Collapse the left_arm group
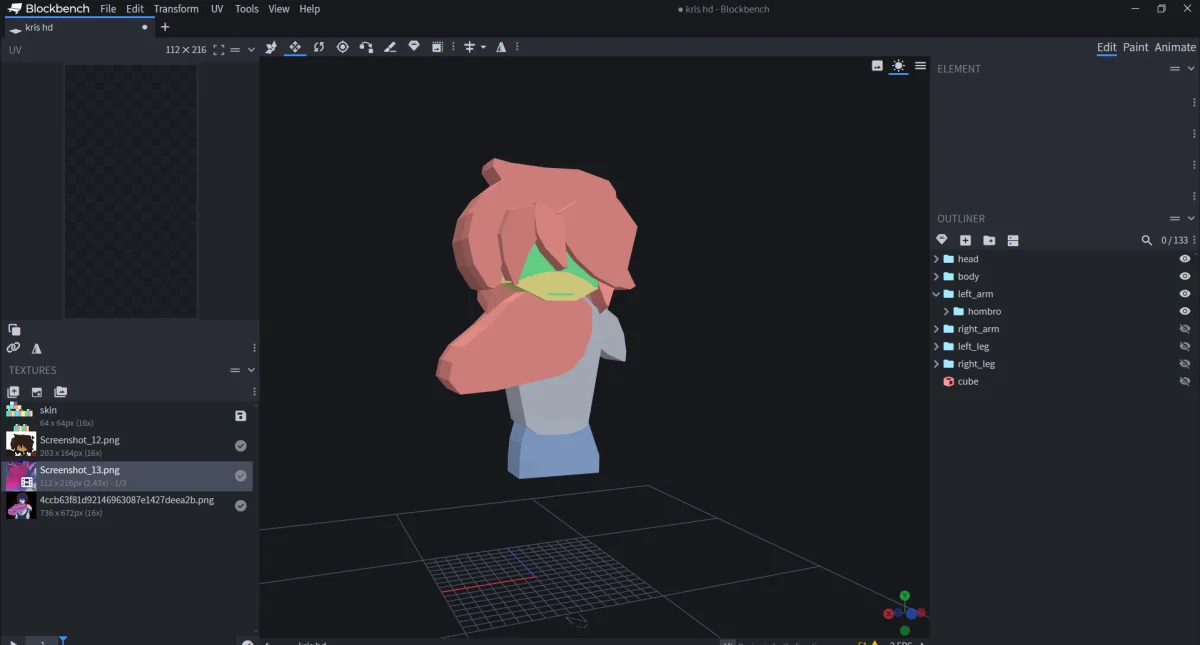The height and width of the screenshot is (645, 1200). [x=937, y=294]
